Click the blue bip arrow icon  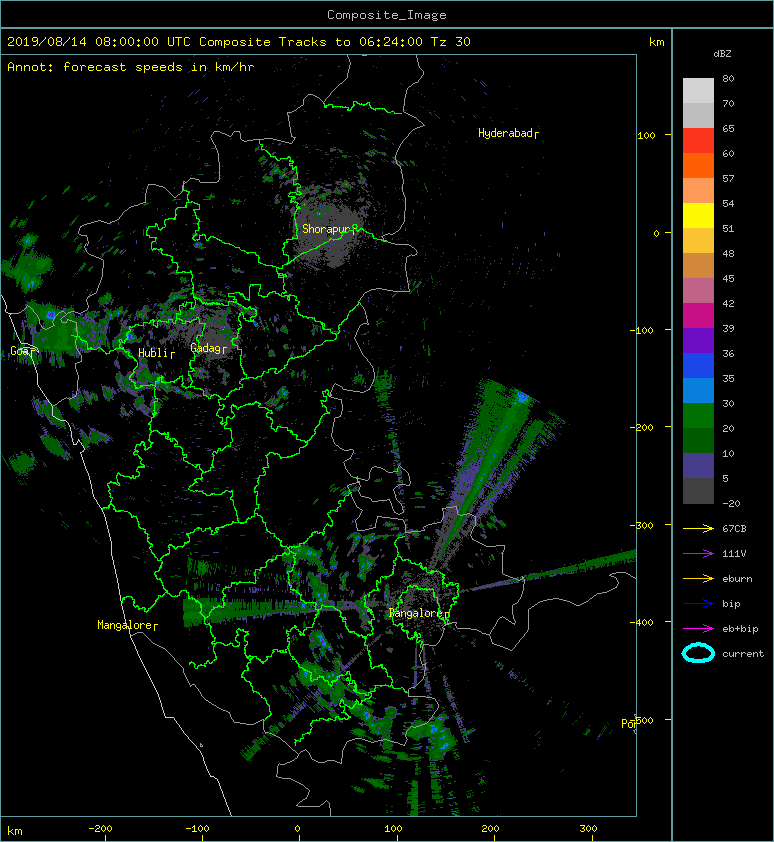point(698,604)
